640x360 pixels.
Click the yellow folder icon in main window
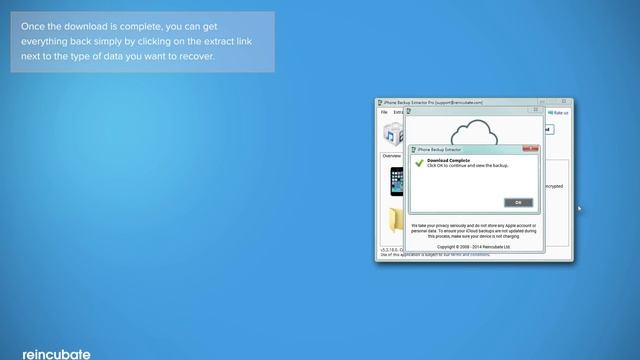[396, 220]
